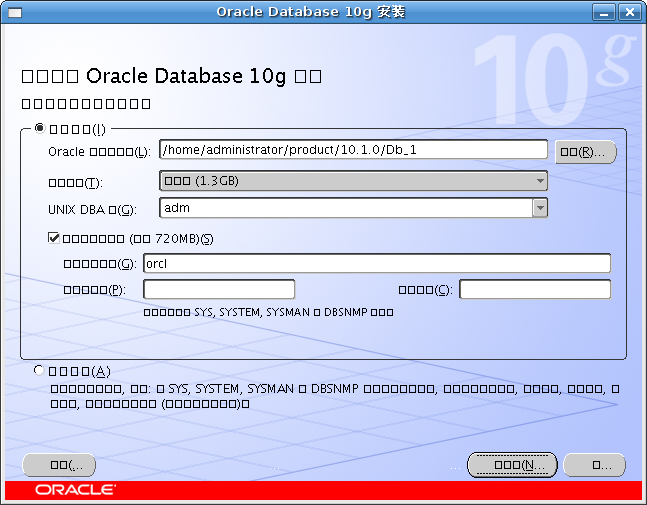Screen dimensions: 647x505
Task: Close the Oracle installer window
Action: pos(629,12)
